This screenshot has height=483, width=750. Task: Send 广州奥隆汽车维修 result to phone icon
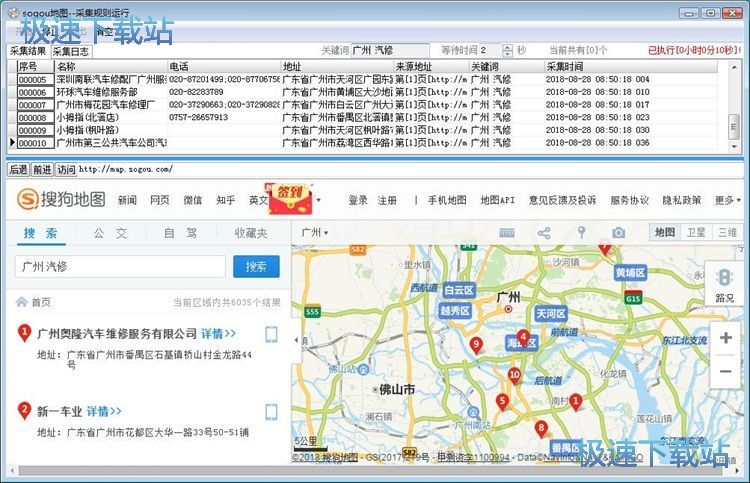pyautogui.click(x=271, y=333)
